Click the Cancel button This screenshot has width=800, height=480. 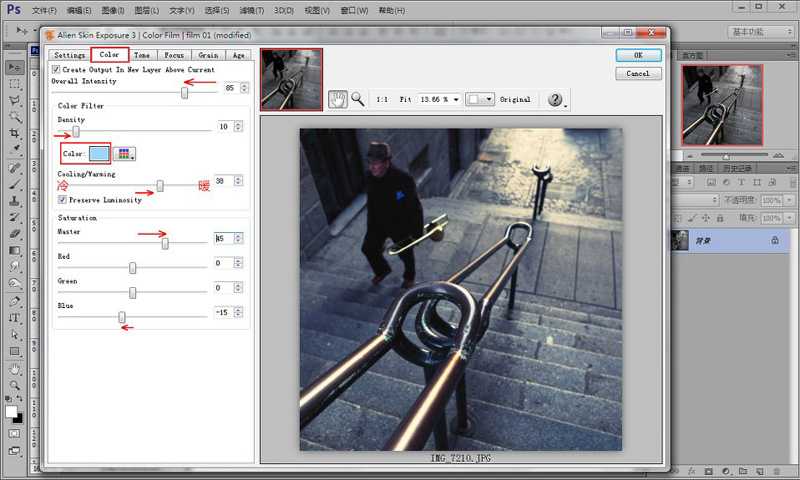click(638, 73)
